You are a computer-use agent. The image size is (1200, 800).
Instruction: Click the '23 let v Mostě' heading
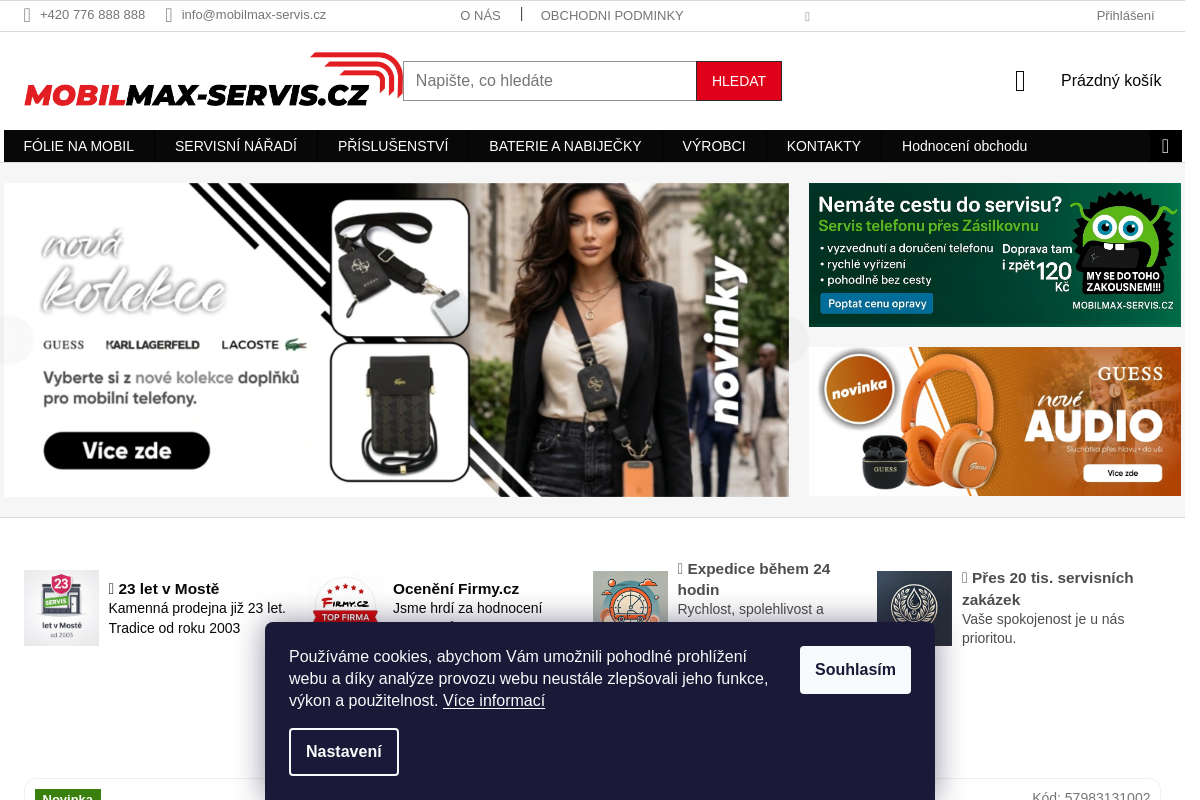coord(164,589)
